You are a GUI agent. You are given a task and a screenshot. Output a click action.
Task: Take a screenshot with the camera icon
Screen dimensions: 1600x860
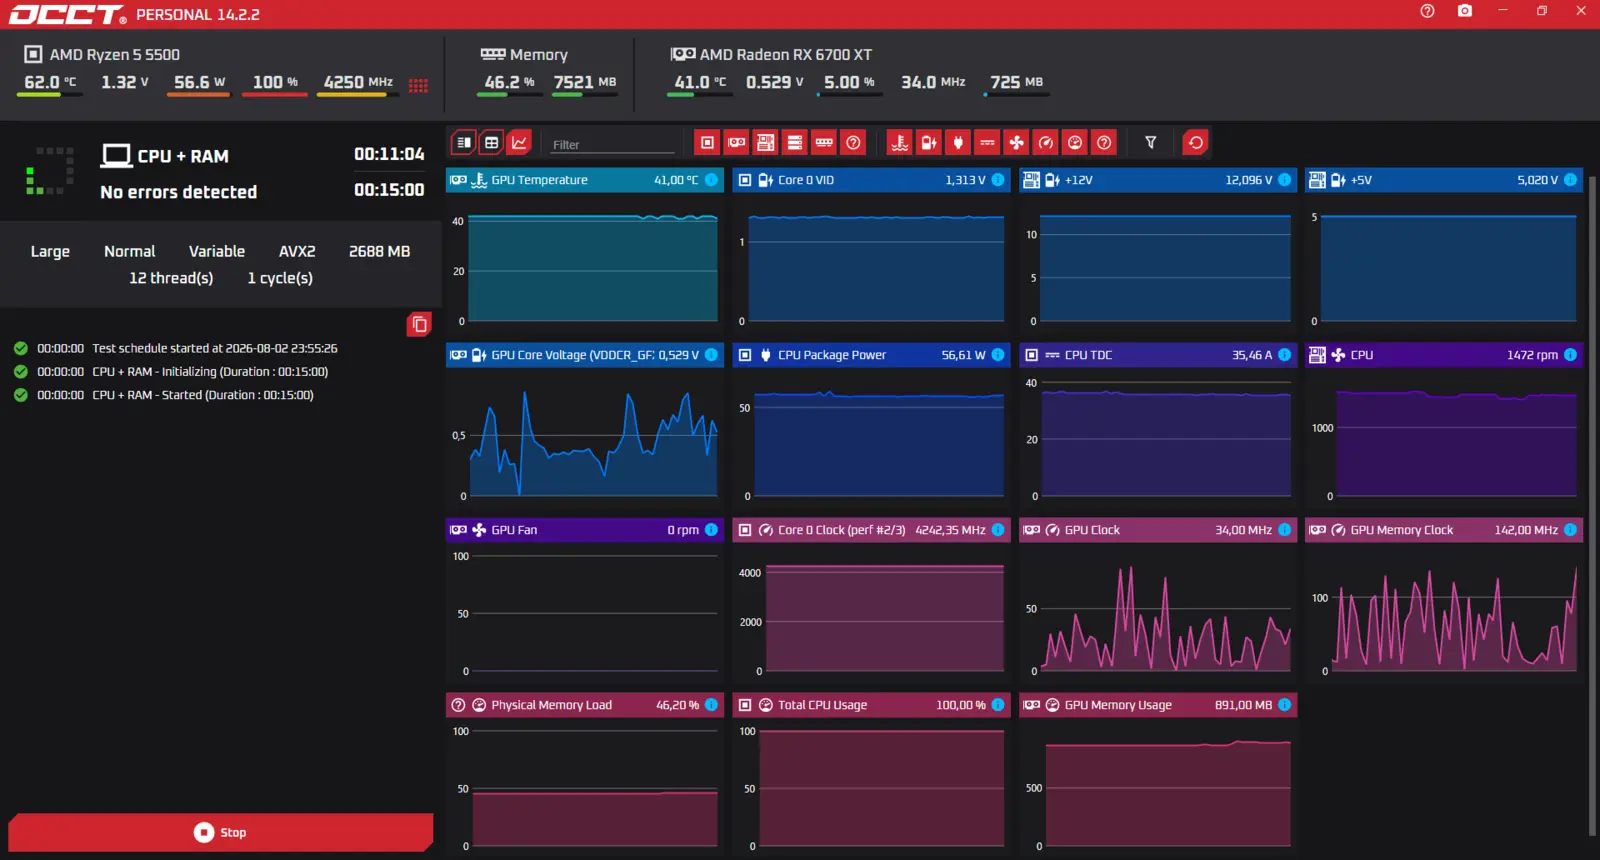point(1465,11)
